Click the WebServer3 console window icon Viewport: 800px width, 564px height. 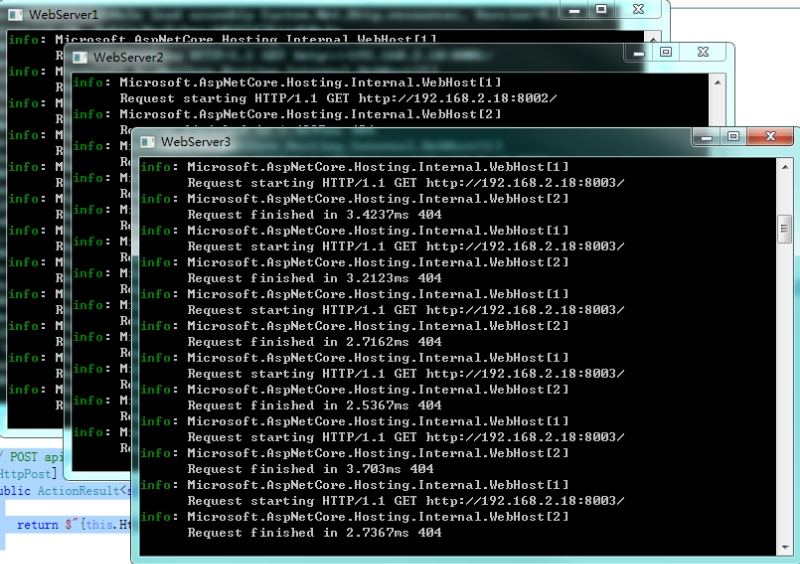pyautogui.click(x=147, y=142)
